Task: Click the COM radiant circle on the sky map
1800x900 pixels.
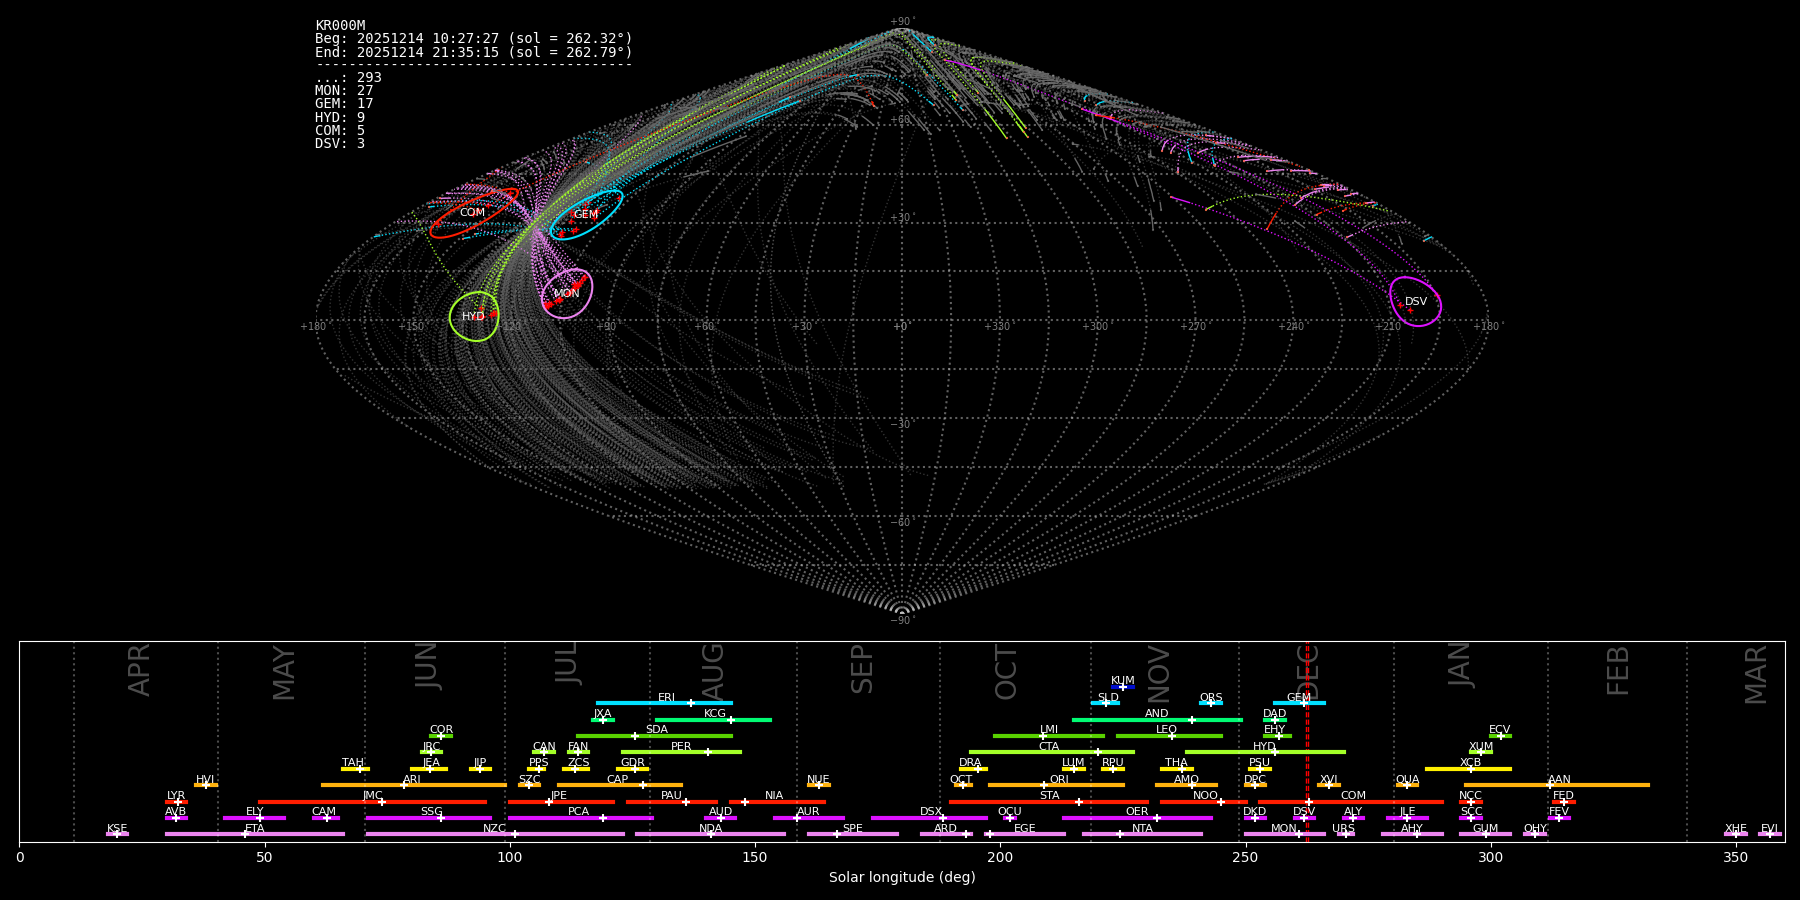Action: coord(474,213)
